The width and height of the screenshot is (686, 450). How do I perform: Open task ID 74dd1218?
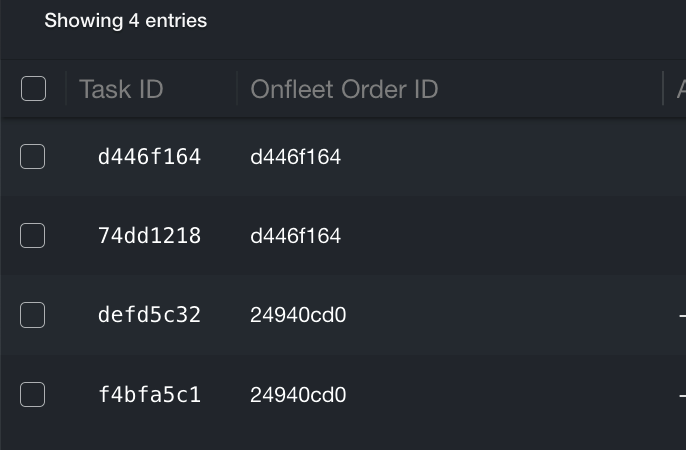[x=149, y=236]
